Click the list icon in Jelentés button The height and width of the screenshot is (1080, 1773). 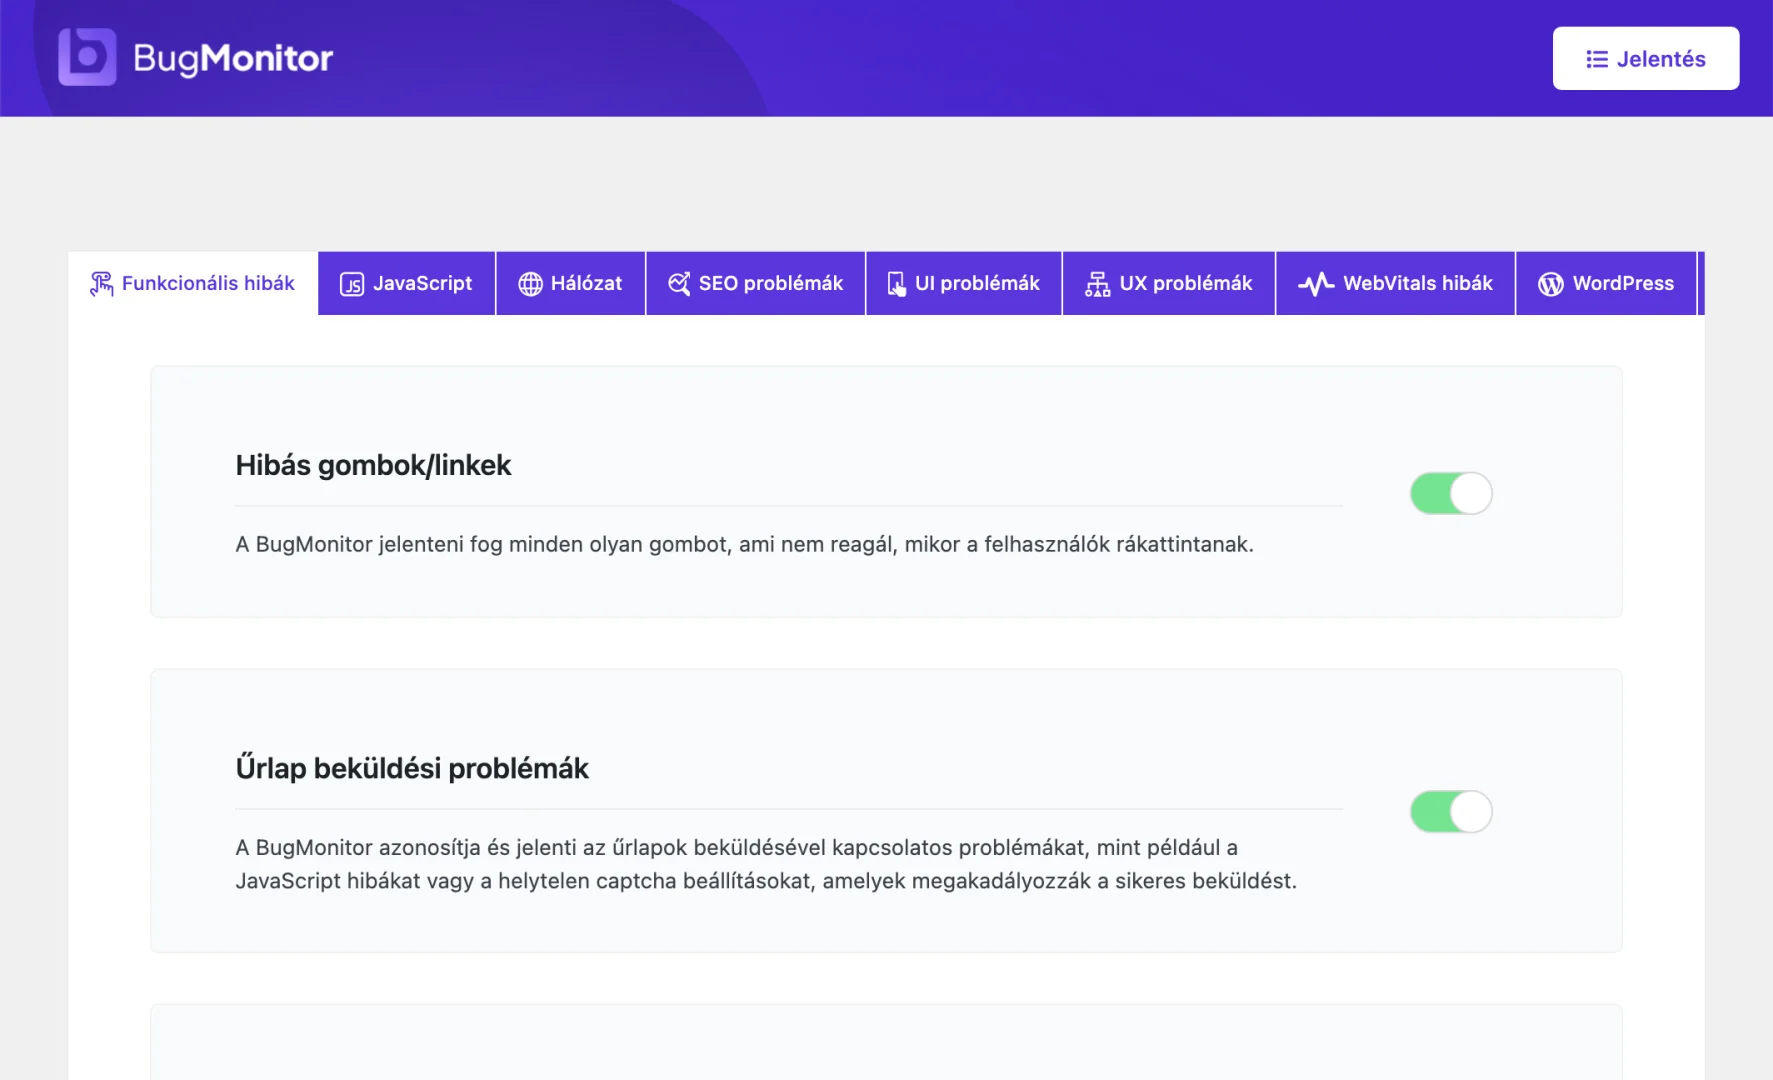1597,59
